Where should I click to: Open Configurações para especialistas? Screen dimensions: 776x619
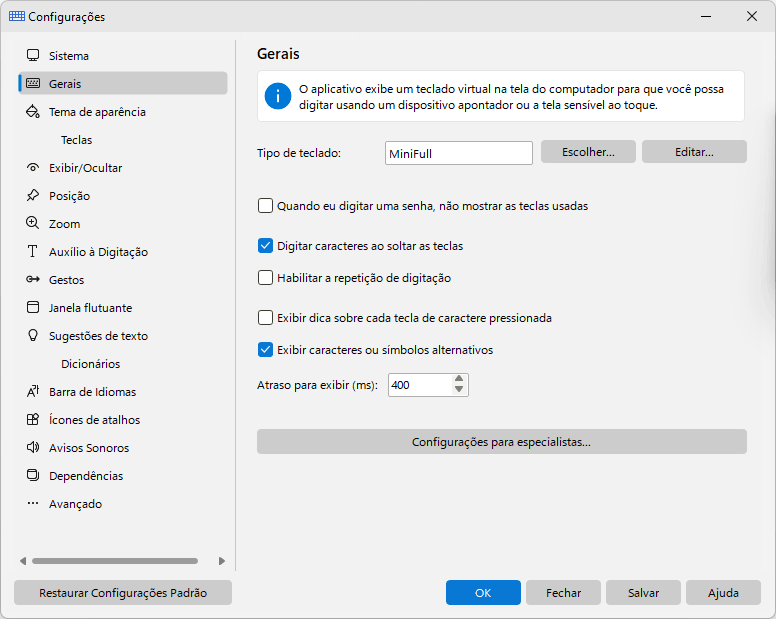coord(501,442)
